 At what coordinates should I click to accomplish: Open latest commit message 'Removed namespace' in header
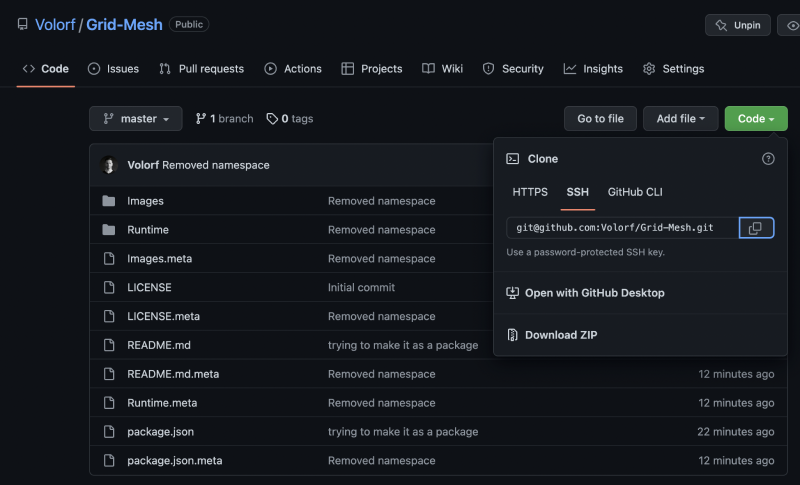coord(216,165)
